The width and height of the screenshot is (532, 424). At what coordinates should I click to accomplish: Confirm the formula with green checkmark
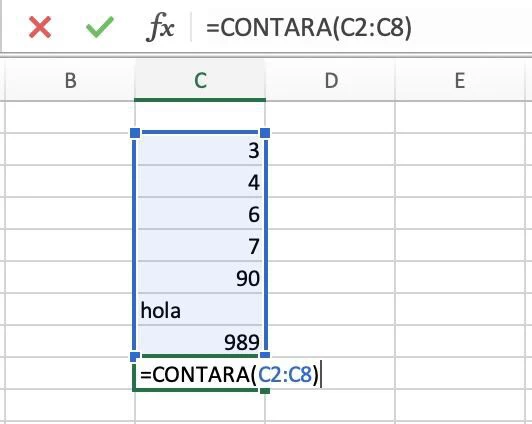[100, 27]
